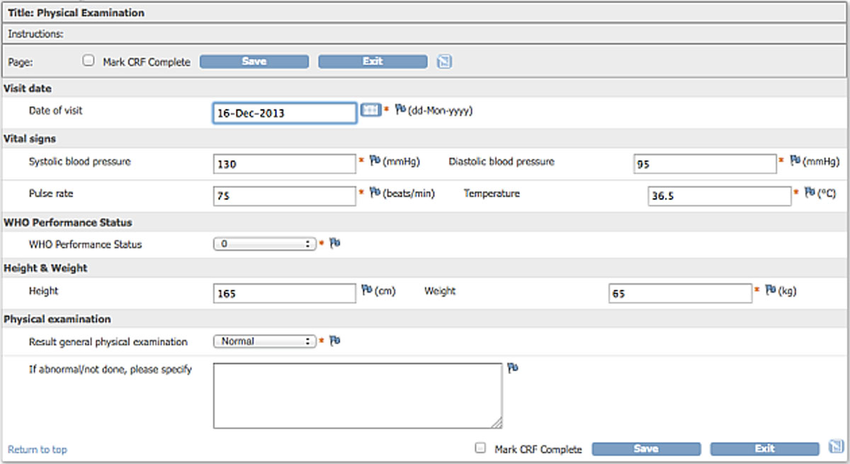
Task: Click the flag icon beside Pulse rate
Action: click(375, 192)
